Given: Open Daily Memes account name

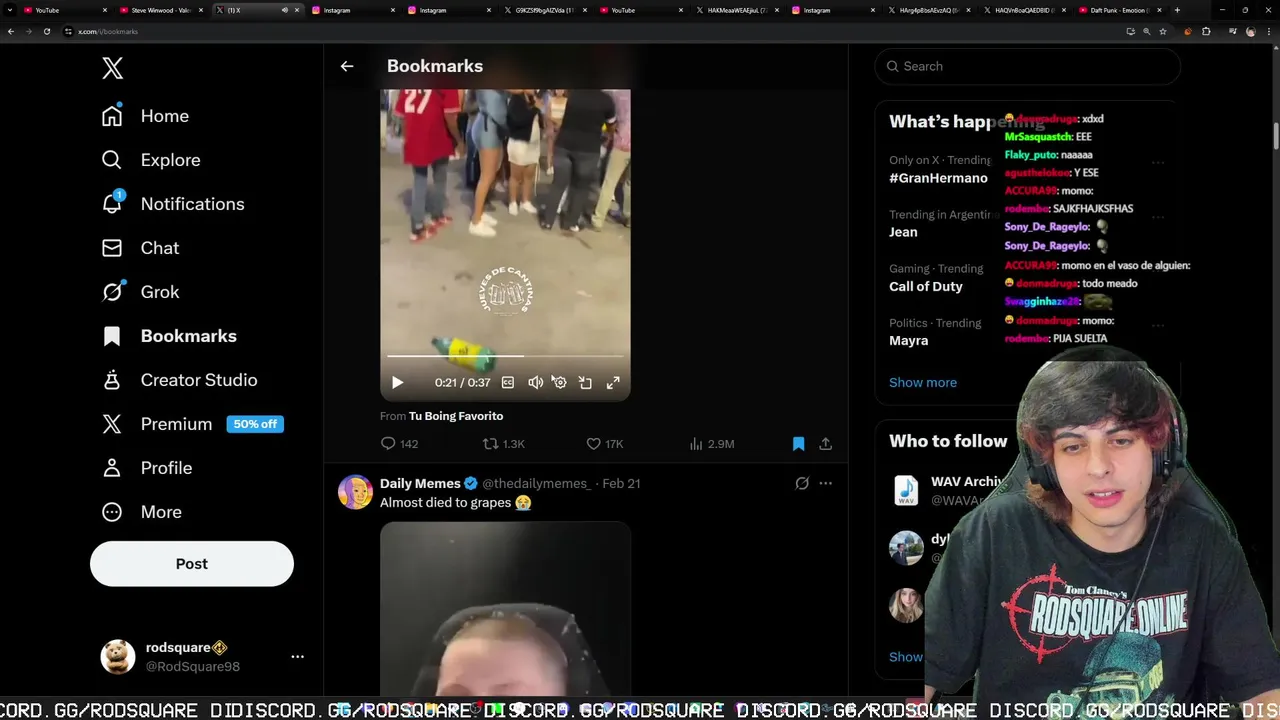Looking at the screenshot, I should pyautogui.click(x=420, y=483).
